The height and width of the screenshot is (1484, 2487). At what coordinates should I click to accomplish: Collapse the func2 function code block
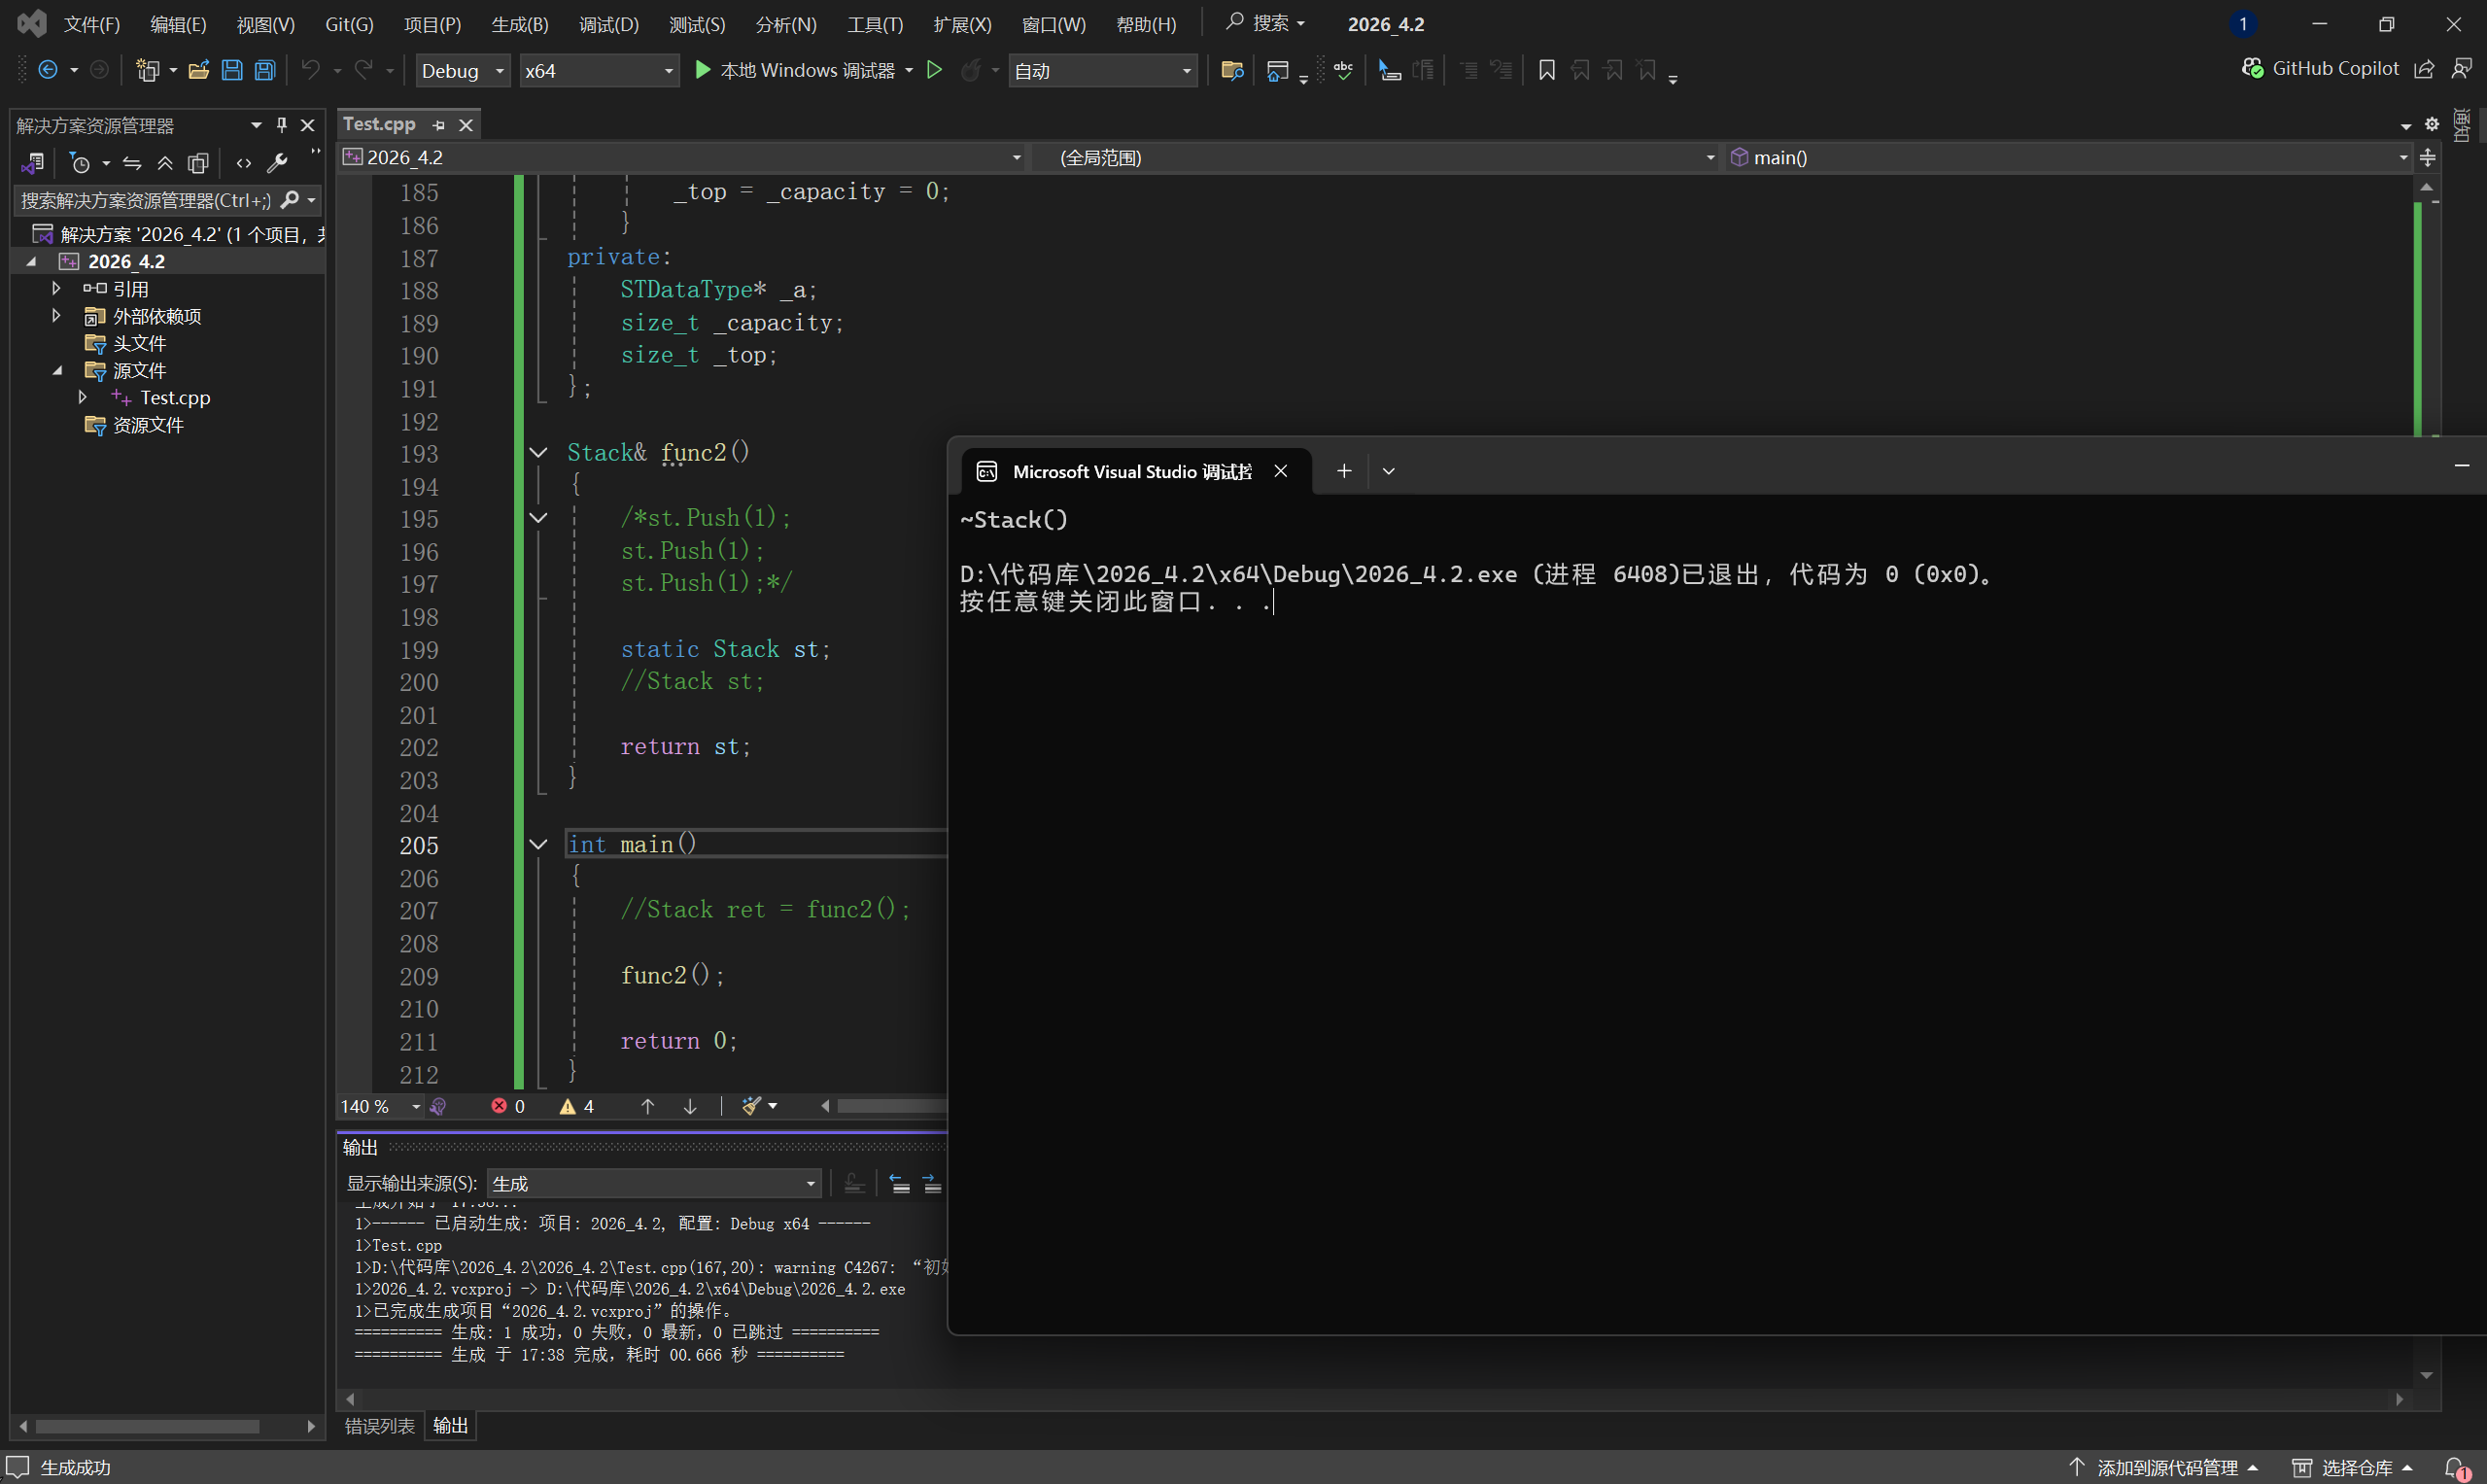[x=538, y=453]
